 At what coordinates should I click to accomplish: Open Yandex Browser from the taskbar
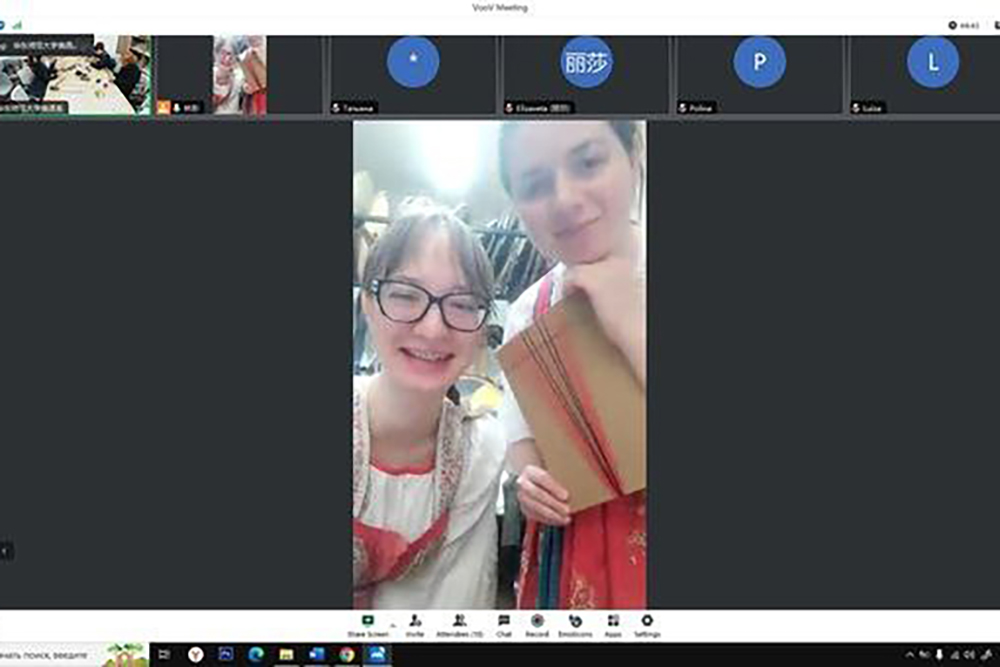click(195, 655)
